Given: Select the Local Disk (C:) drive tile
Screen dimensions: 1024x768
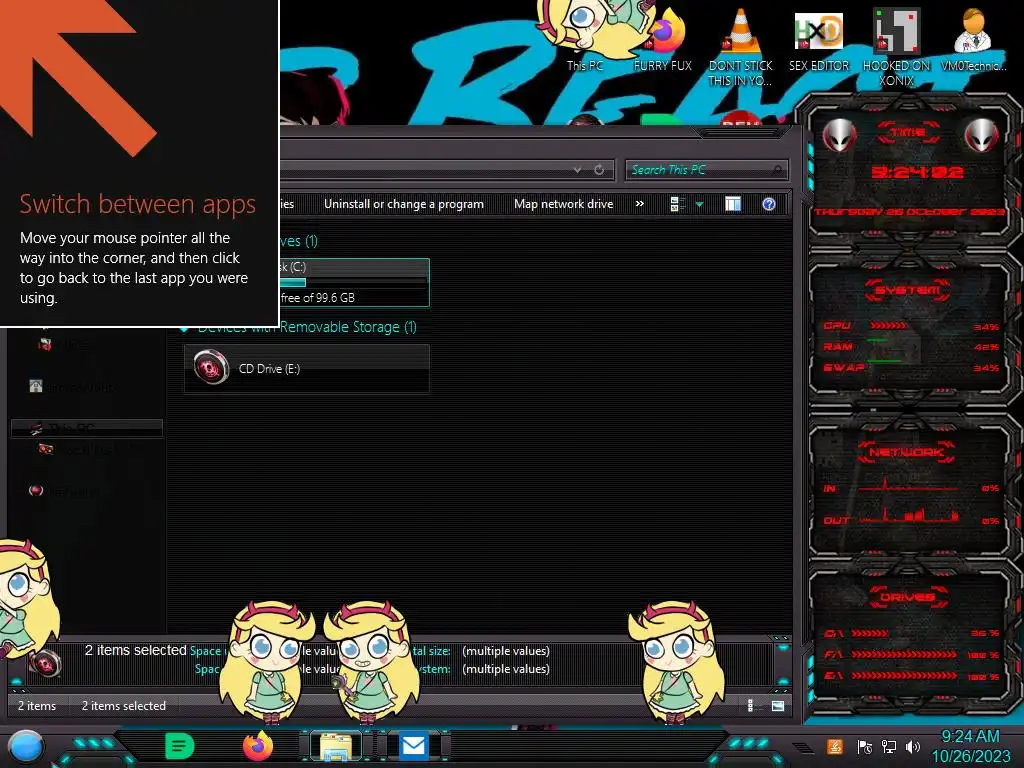Looking at the screenshot, I should tap(354, 282).
